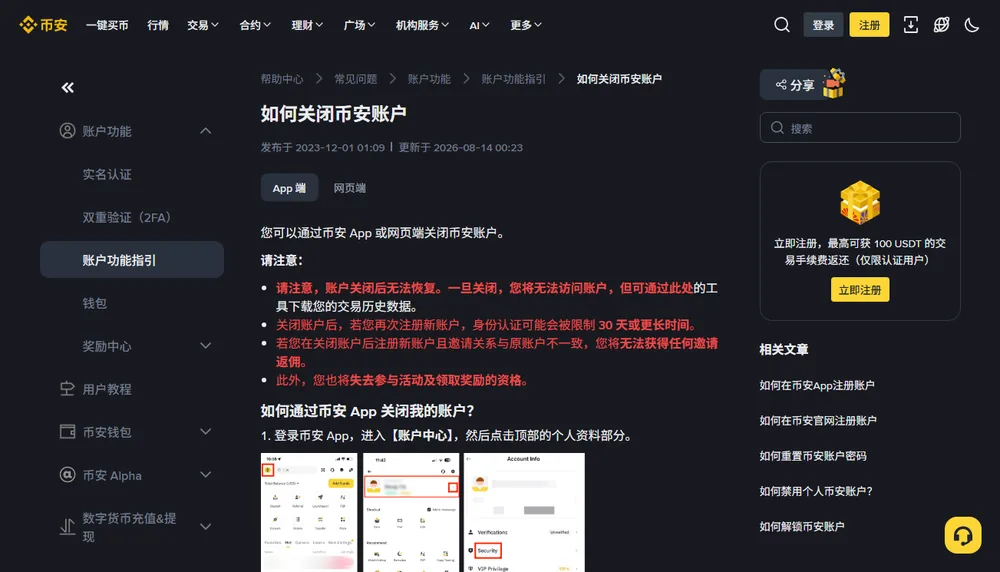This screenshot has height=572, width=1000.
Task: Open related article 如何在币安官网注册账户
Action: coord(818,420)
